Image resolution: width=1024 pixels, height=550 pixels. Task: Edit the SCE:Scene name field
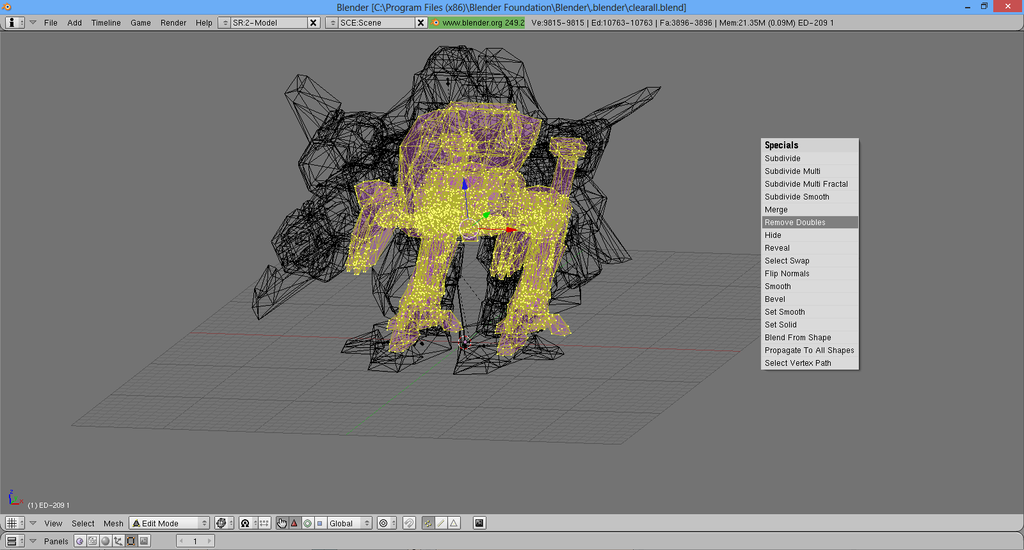pos(376,23)
